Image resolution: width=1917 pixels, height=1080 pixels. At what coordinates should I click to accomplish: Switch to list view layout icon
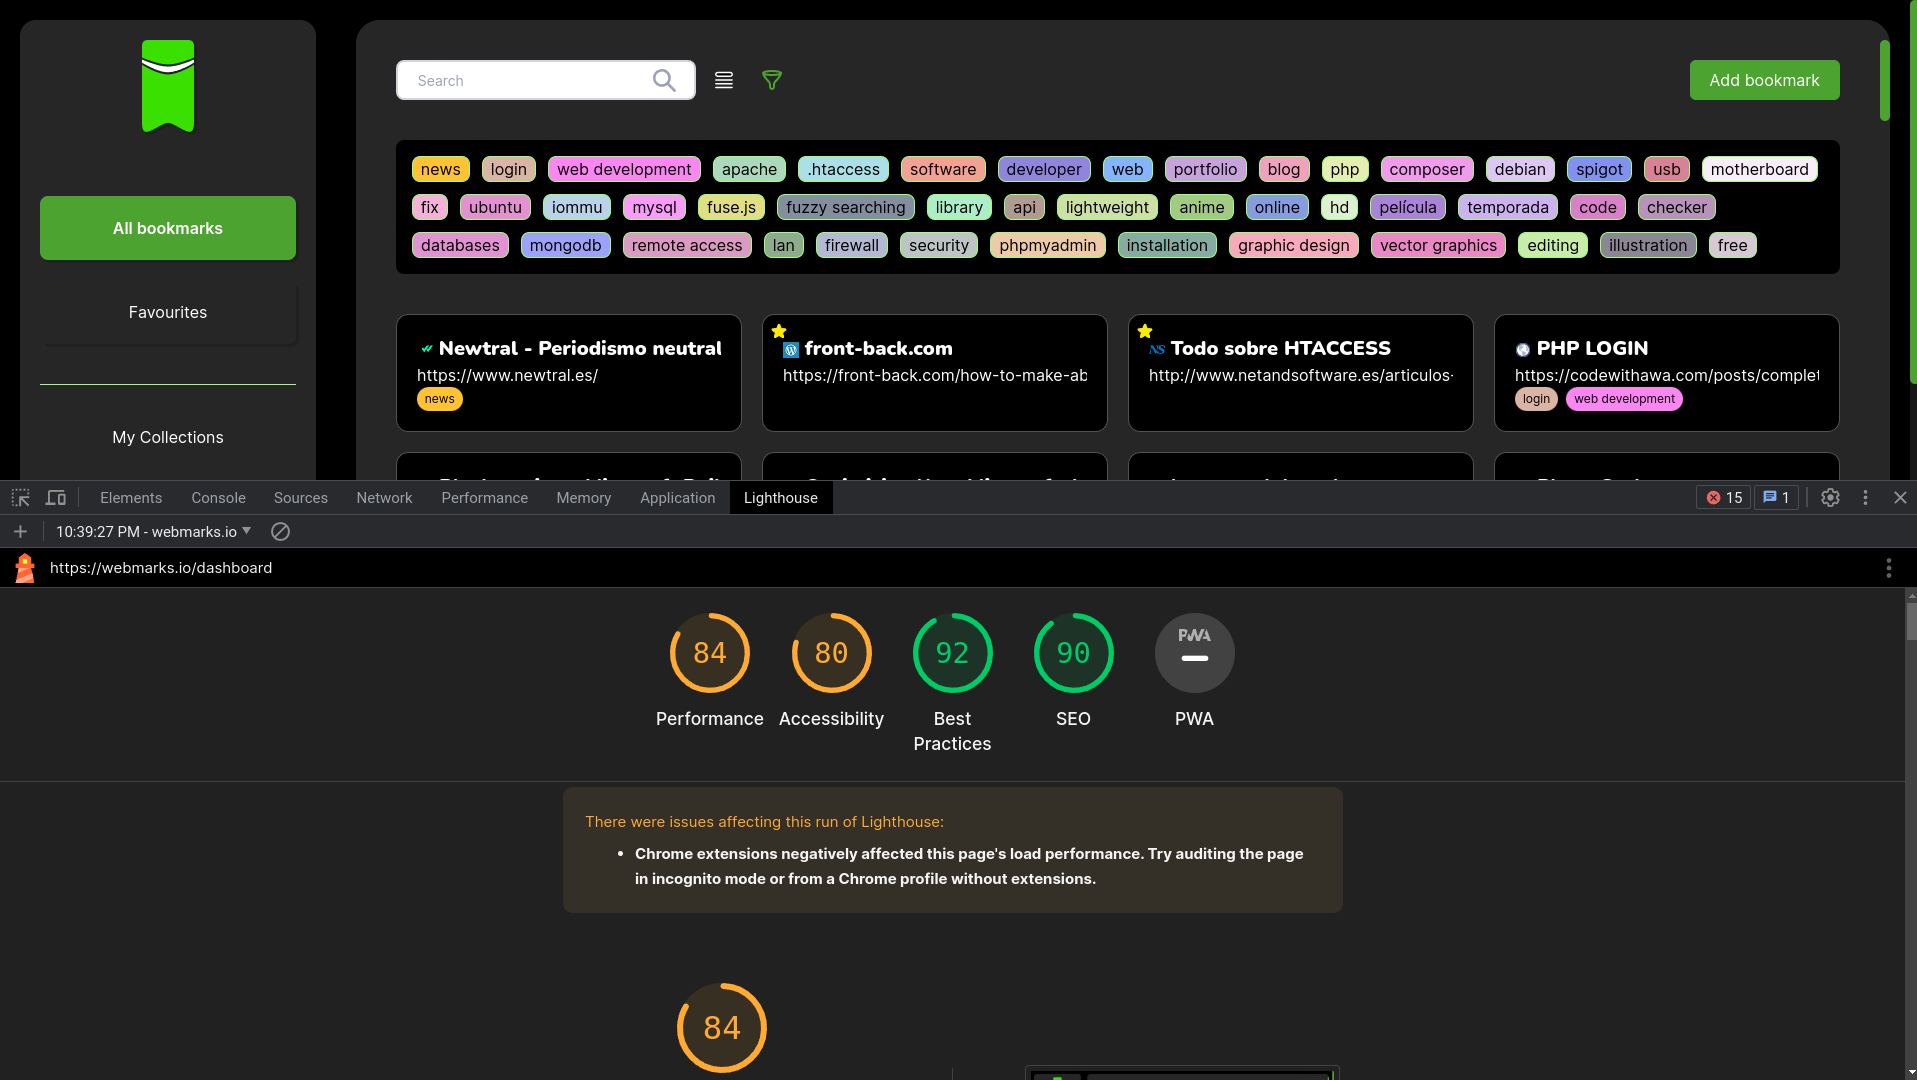pyautogui.click(x=724, y=80)
